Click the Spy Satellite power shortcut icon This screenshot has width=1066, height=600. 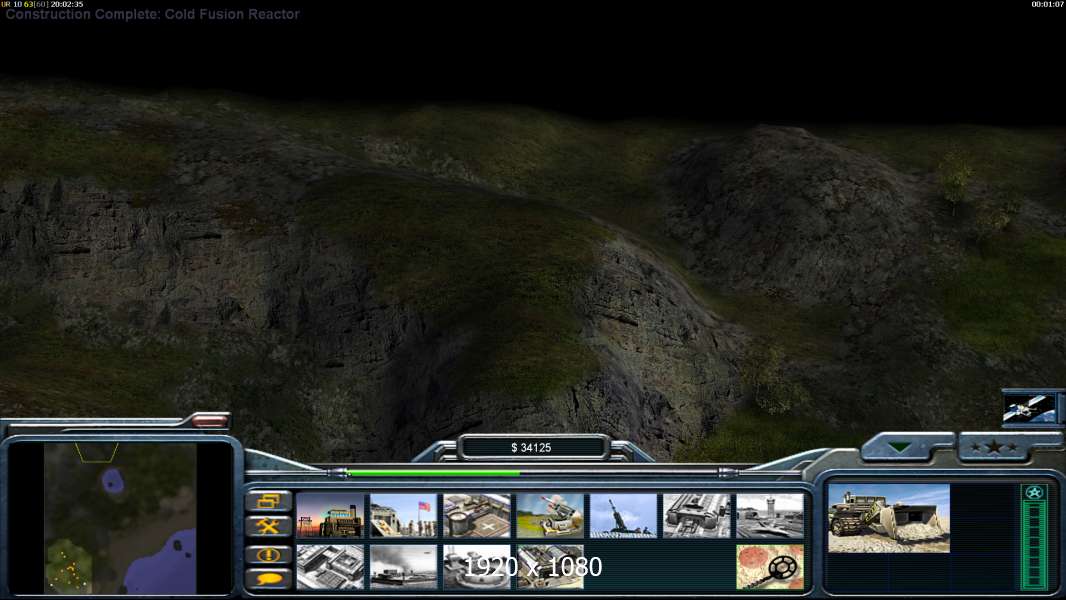coord(1030,408)
